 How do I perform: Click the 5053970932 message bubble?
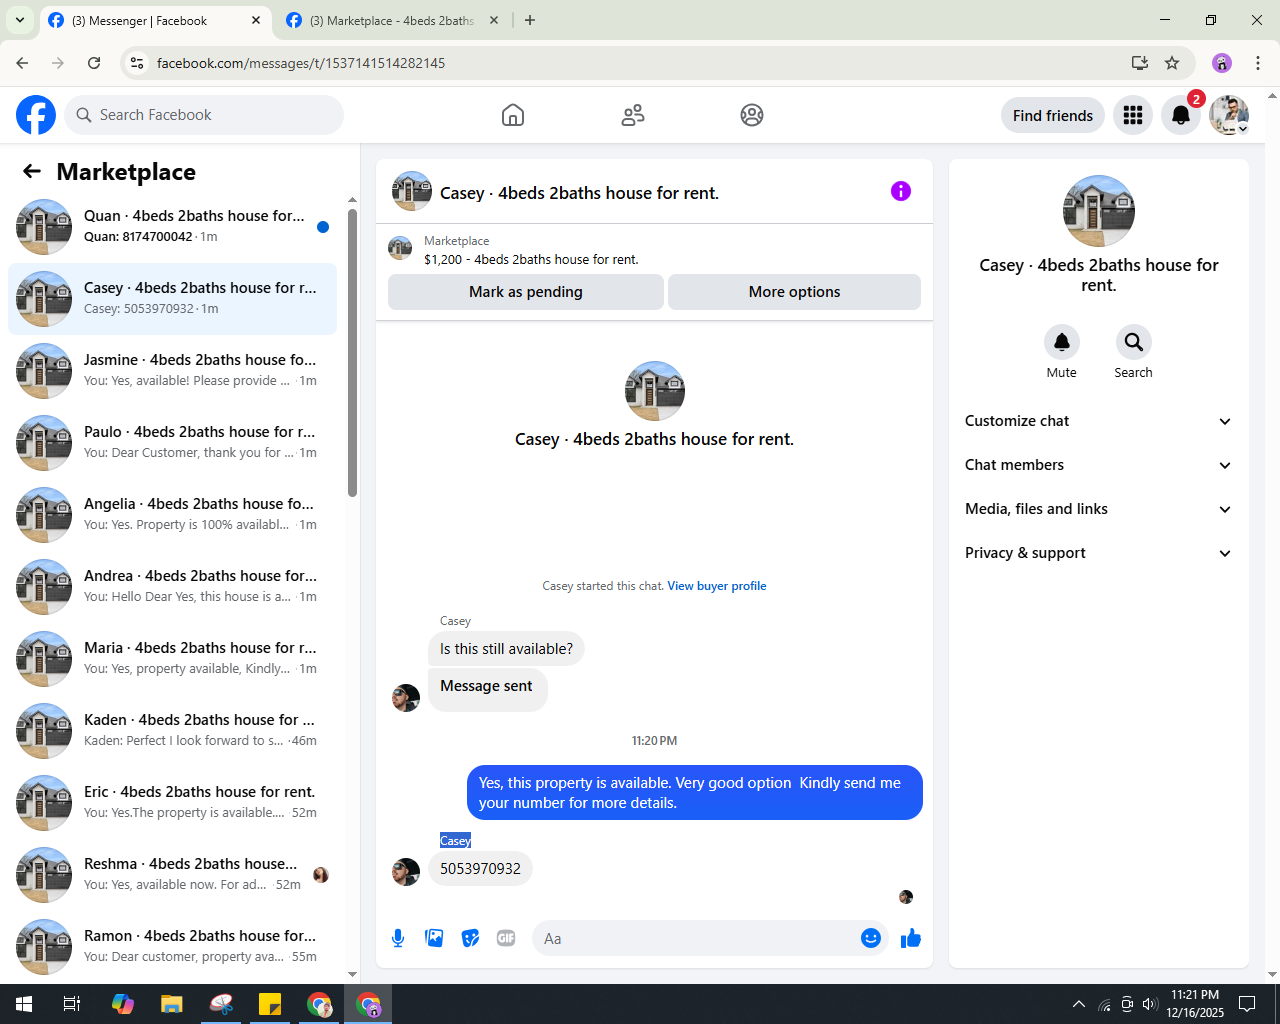(480, 869)
